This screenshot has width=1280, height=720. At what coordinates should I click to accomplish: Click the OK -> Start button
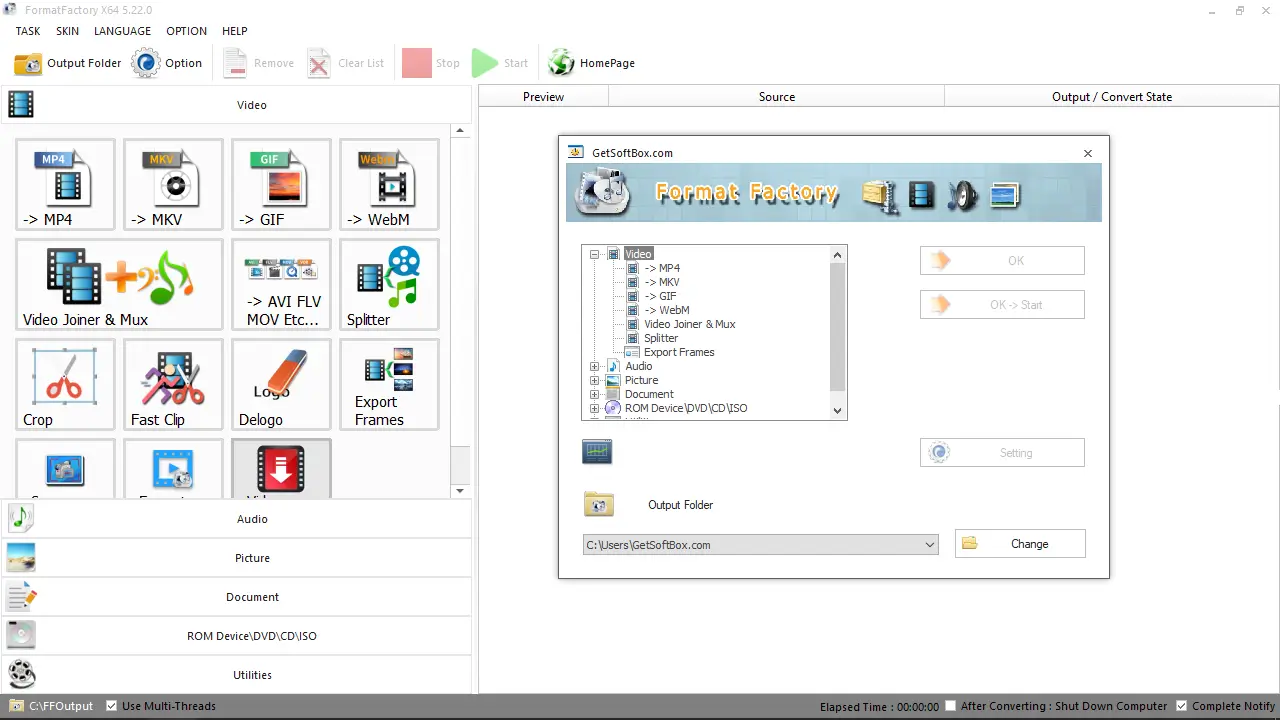1002,305
